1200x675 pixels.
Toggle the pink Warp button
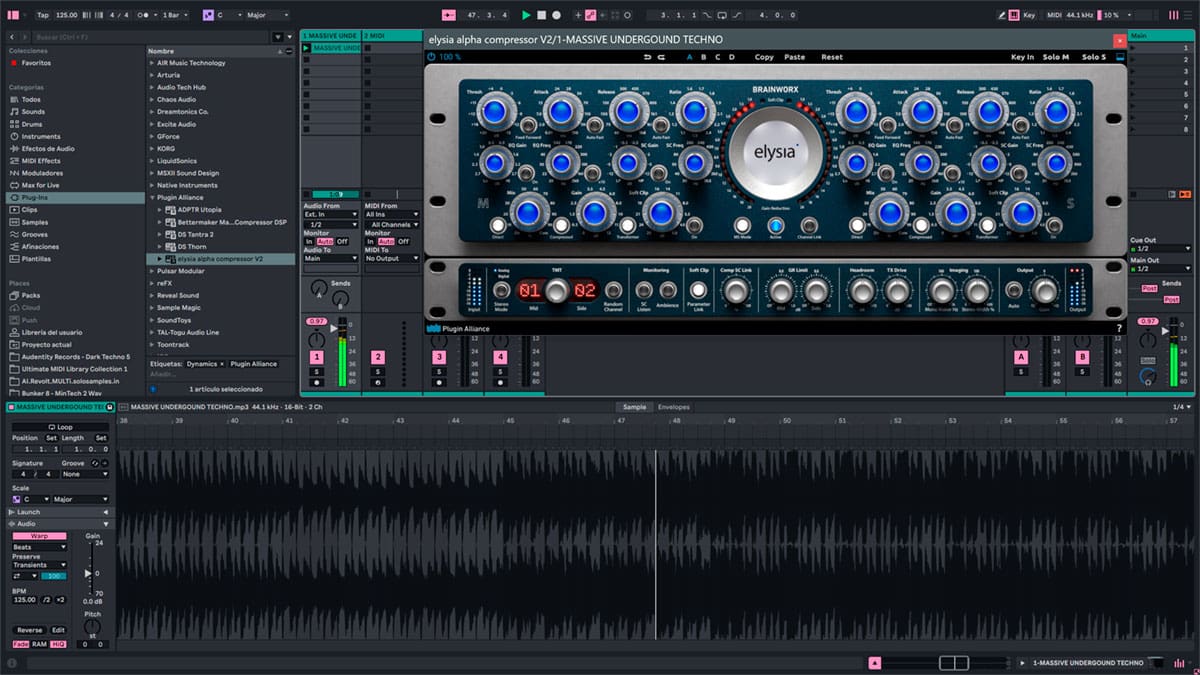click(x=39, y=536)
